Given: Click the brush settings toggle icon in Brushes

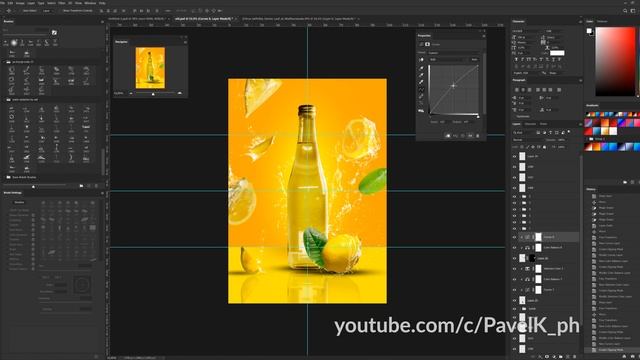Looking at the screenshot, I should [54, 32].
